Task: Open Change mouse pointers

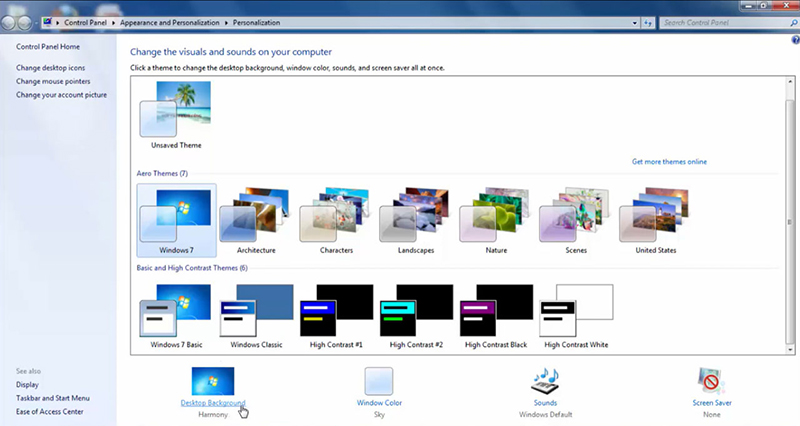Action: 53,81
